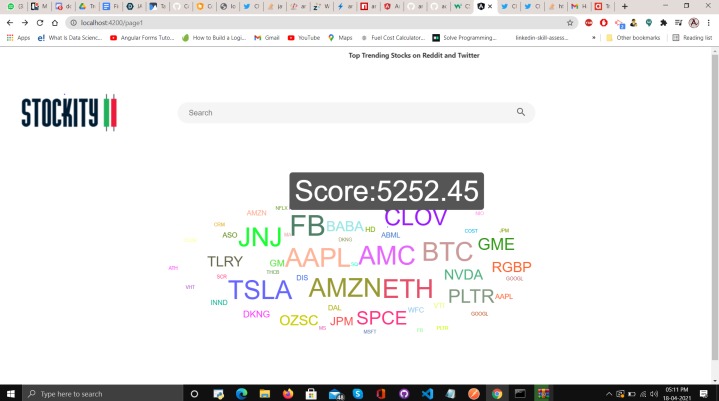This screenshot has height=401, width=719.
Task: Click AMC in the word cloud
Action: (x=387, y=255)
